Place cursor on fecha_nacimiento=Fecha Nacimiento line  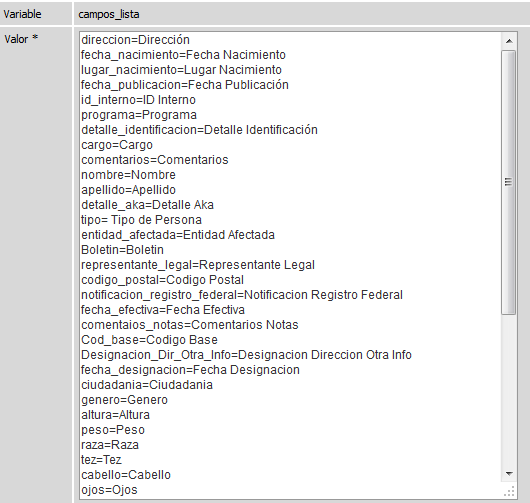pyautogui.click(x=183, y=55)
